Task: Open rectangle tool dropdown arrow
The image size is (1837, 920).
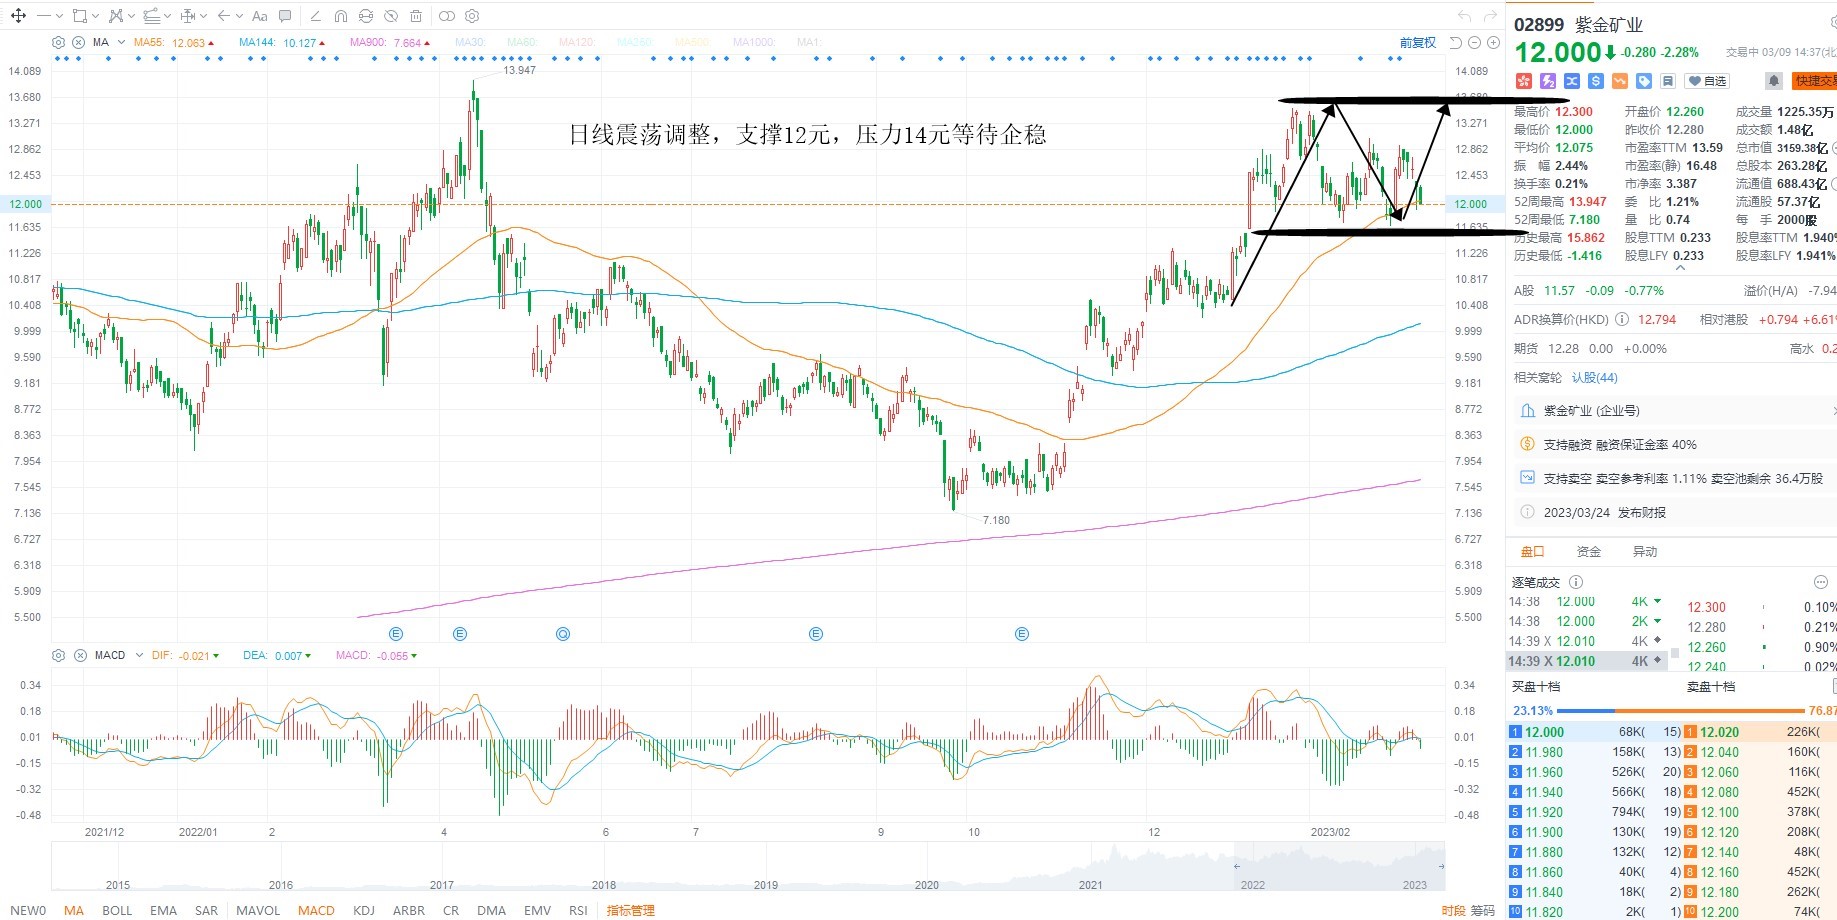Action: [x=95, y=16]
